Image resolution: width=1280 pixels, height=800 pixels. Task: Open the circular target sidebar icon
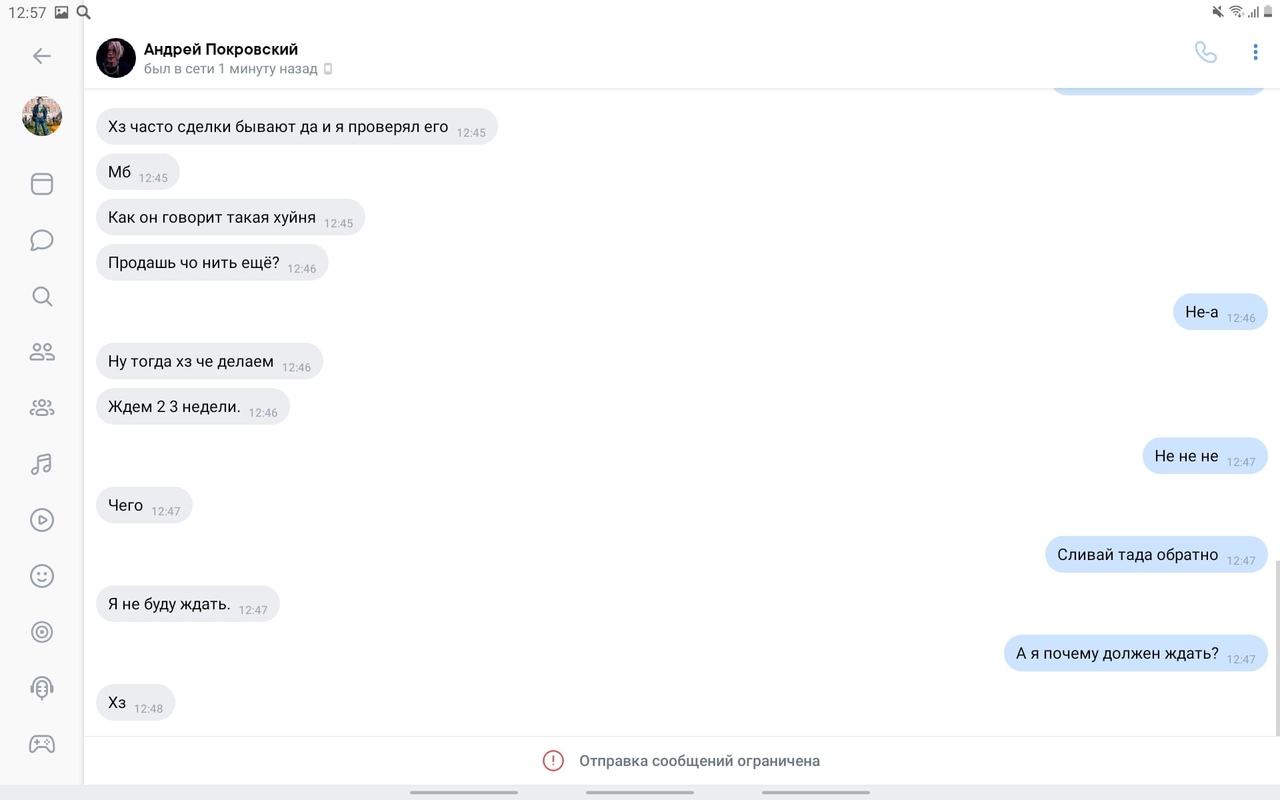42,632
